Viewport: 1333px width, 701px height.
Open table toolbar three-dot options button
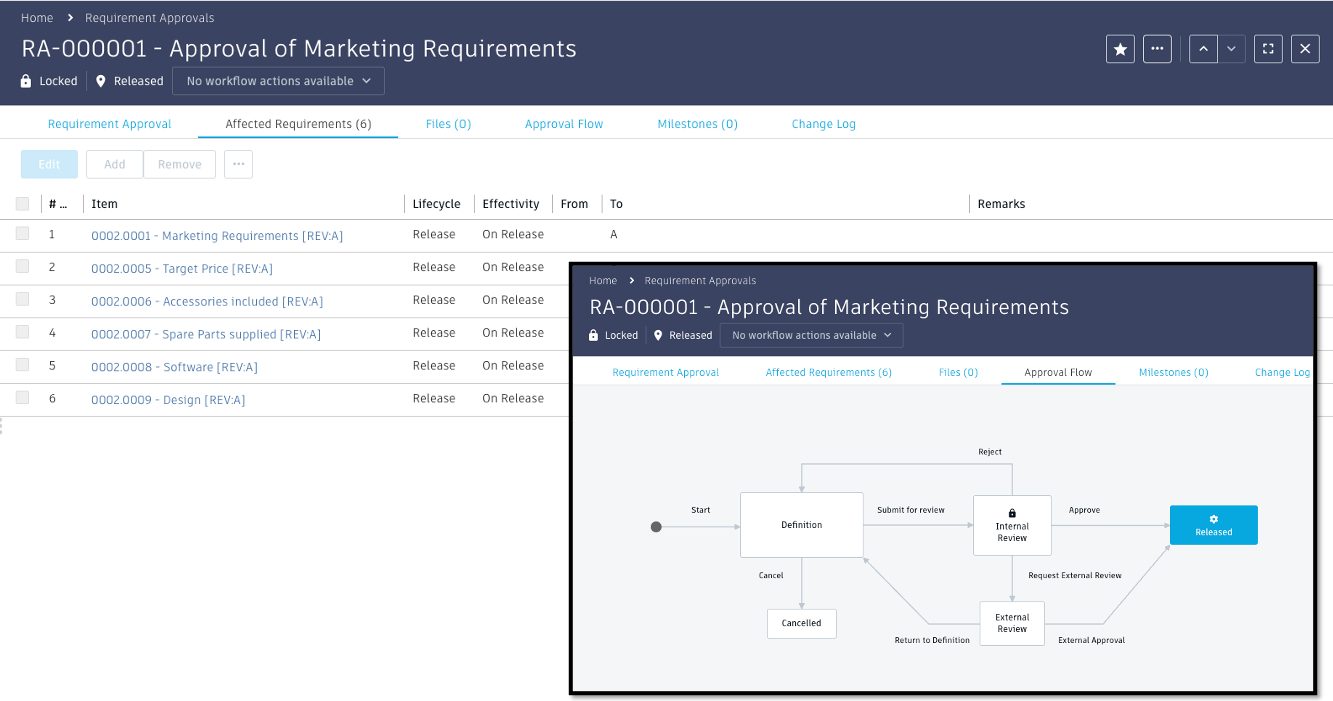tap(238, 164)
